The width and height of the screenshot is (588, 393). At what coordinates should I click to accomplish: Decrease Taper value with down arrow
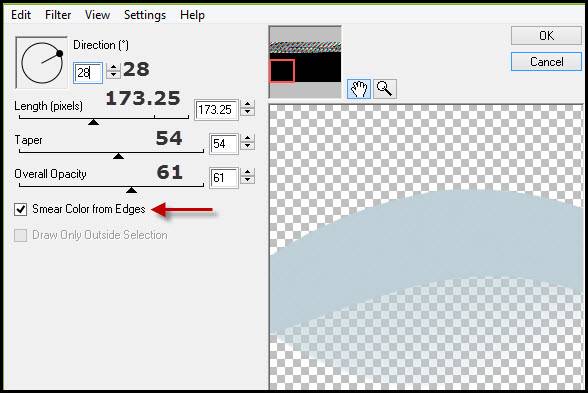point(248,147)
